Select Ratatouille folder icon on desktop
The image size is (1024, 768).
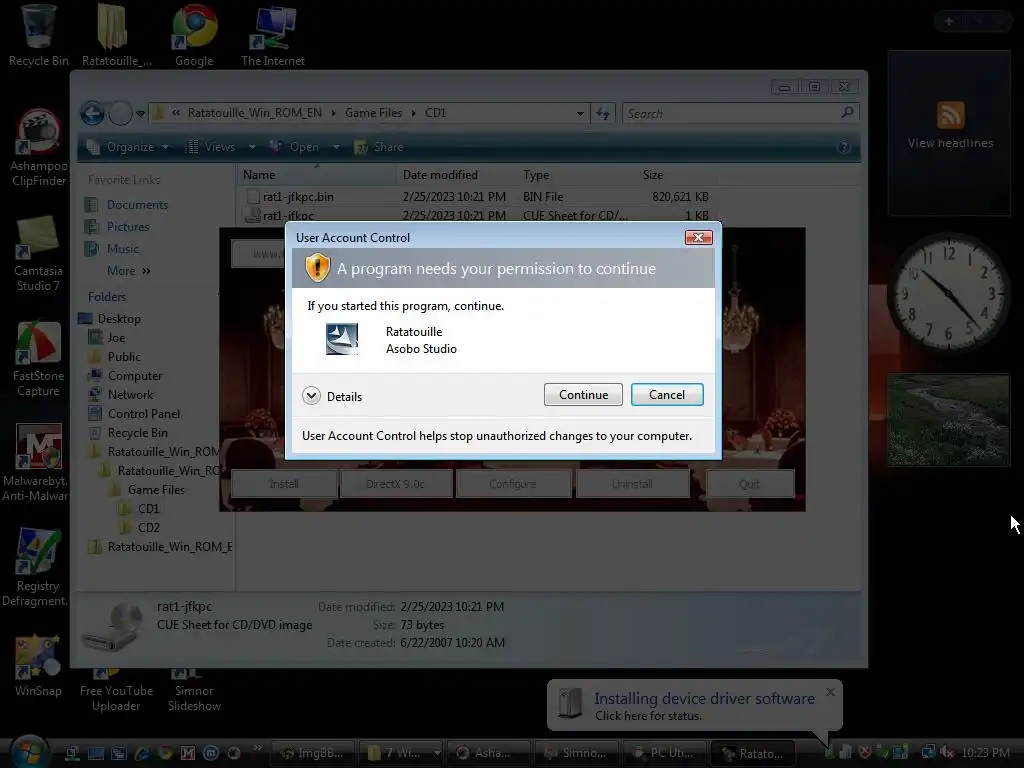click(x=116, y=35)
